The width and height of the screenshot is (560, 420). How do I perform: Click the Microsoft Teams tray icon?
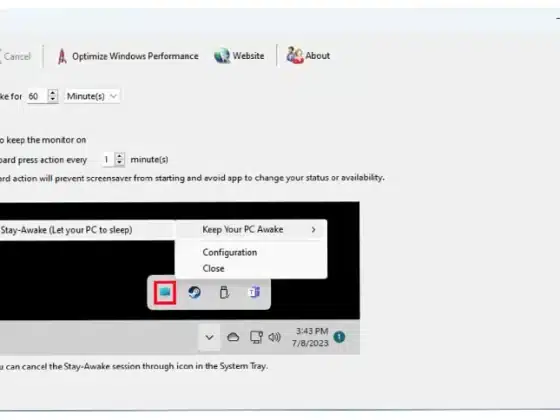point(254,292)
